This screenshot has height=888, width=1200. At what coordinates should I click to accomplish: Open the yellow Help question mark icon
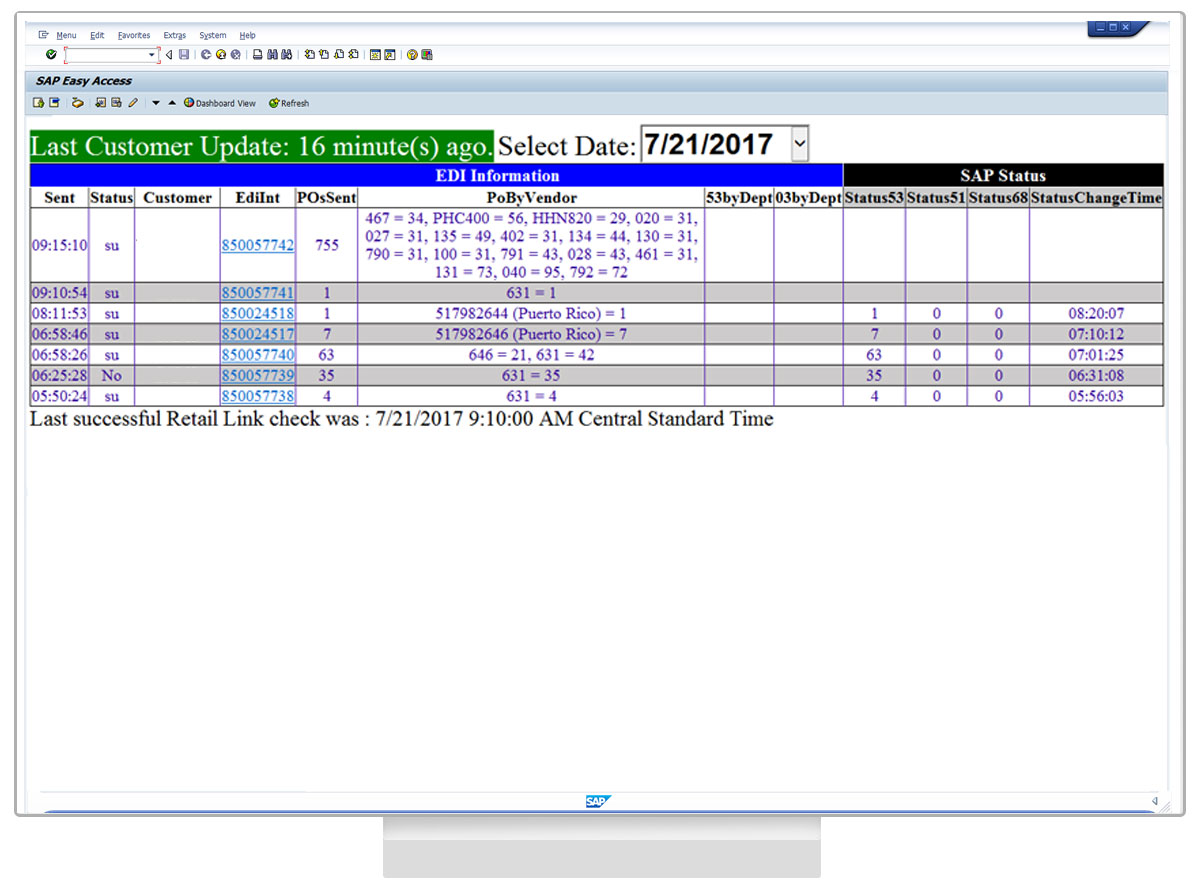point(412,55)
